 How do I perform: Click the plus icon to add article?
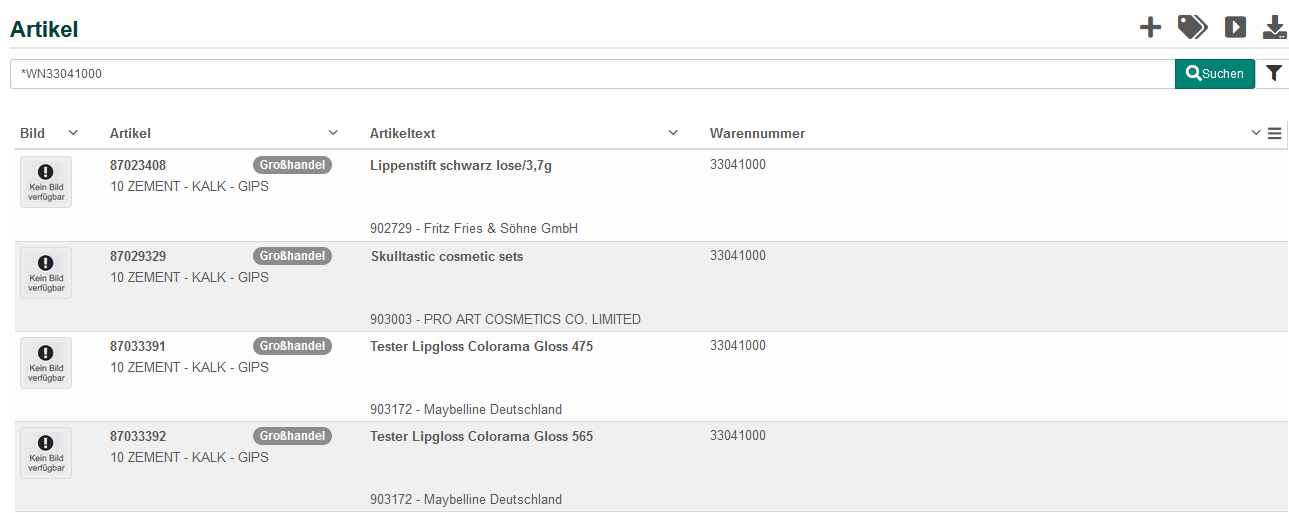tap(1151, 27)
